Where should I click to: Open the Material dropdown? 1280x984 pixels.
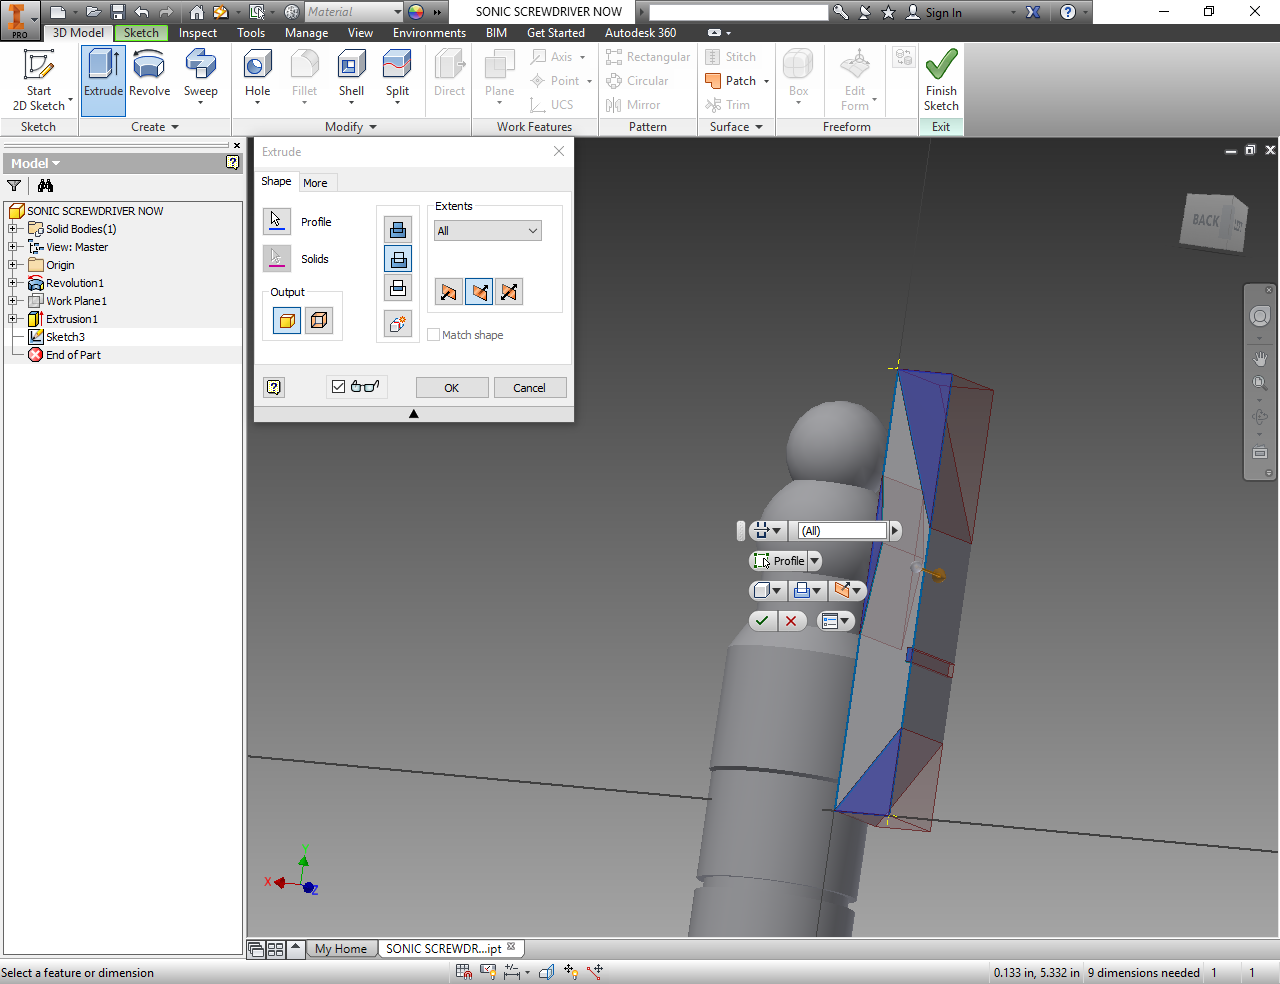tap(354, 12)
